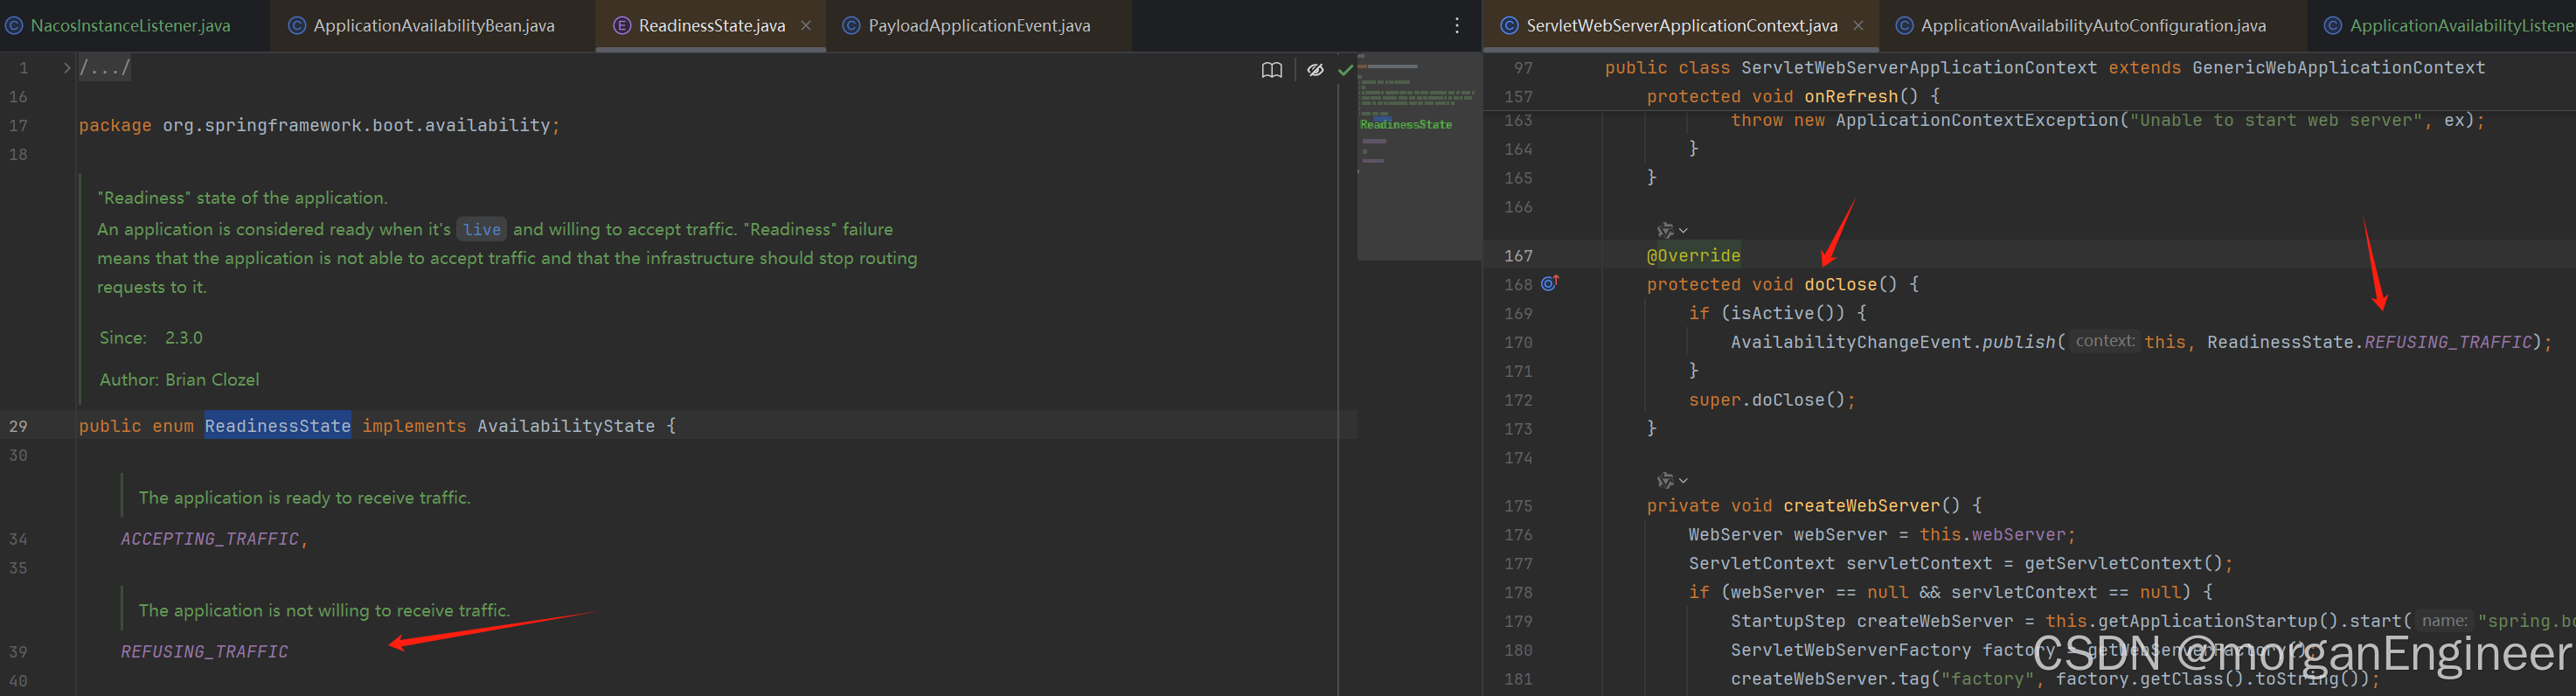Click the overriding method gutter icon on line 168
The image size is (2576, 696).
click(x=1550, y=283)
